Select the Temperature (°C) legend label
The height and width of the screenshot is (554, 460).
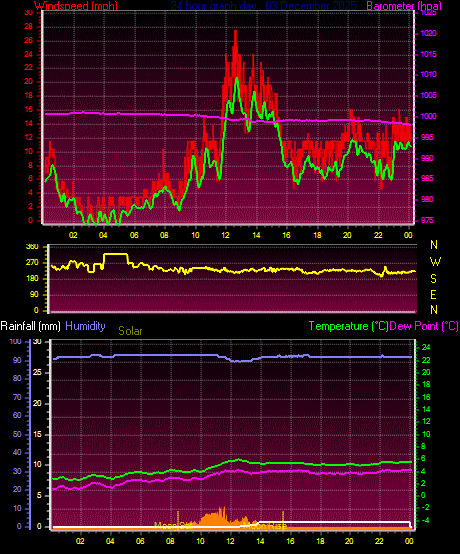click(x=348, y=326)
